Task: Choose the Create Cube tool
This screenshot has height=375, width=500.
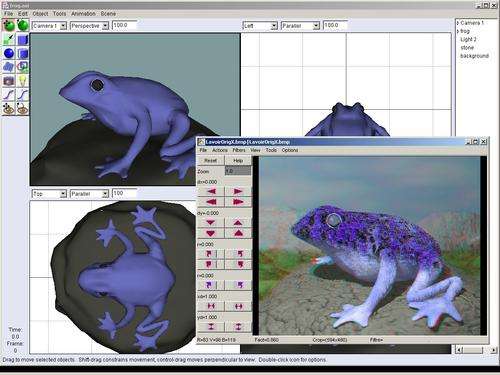Action: point(22,39)
